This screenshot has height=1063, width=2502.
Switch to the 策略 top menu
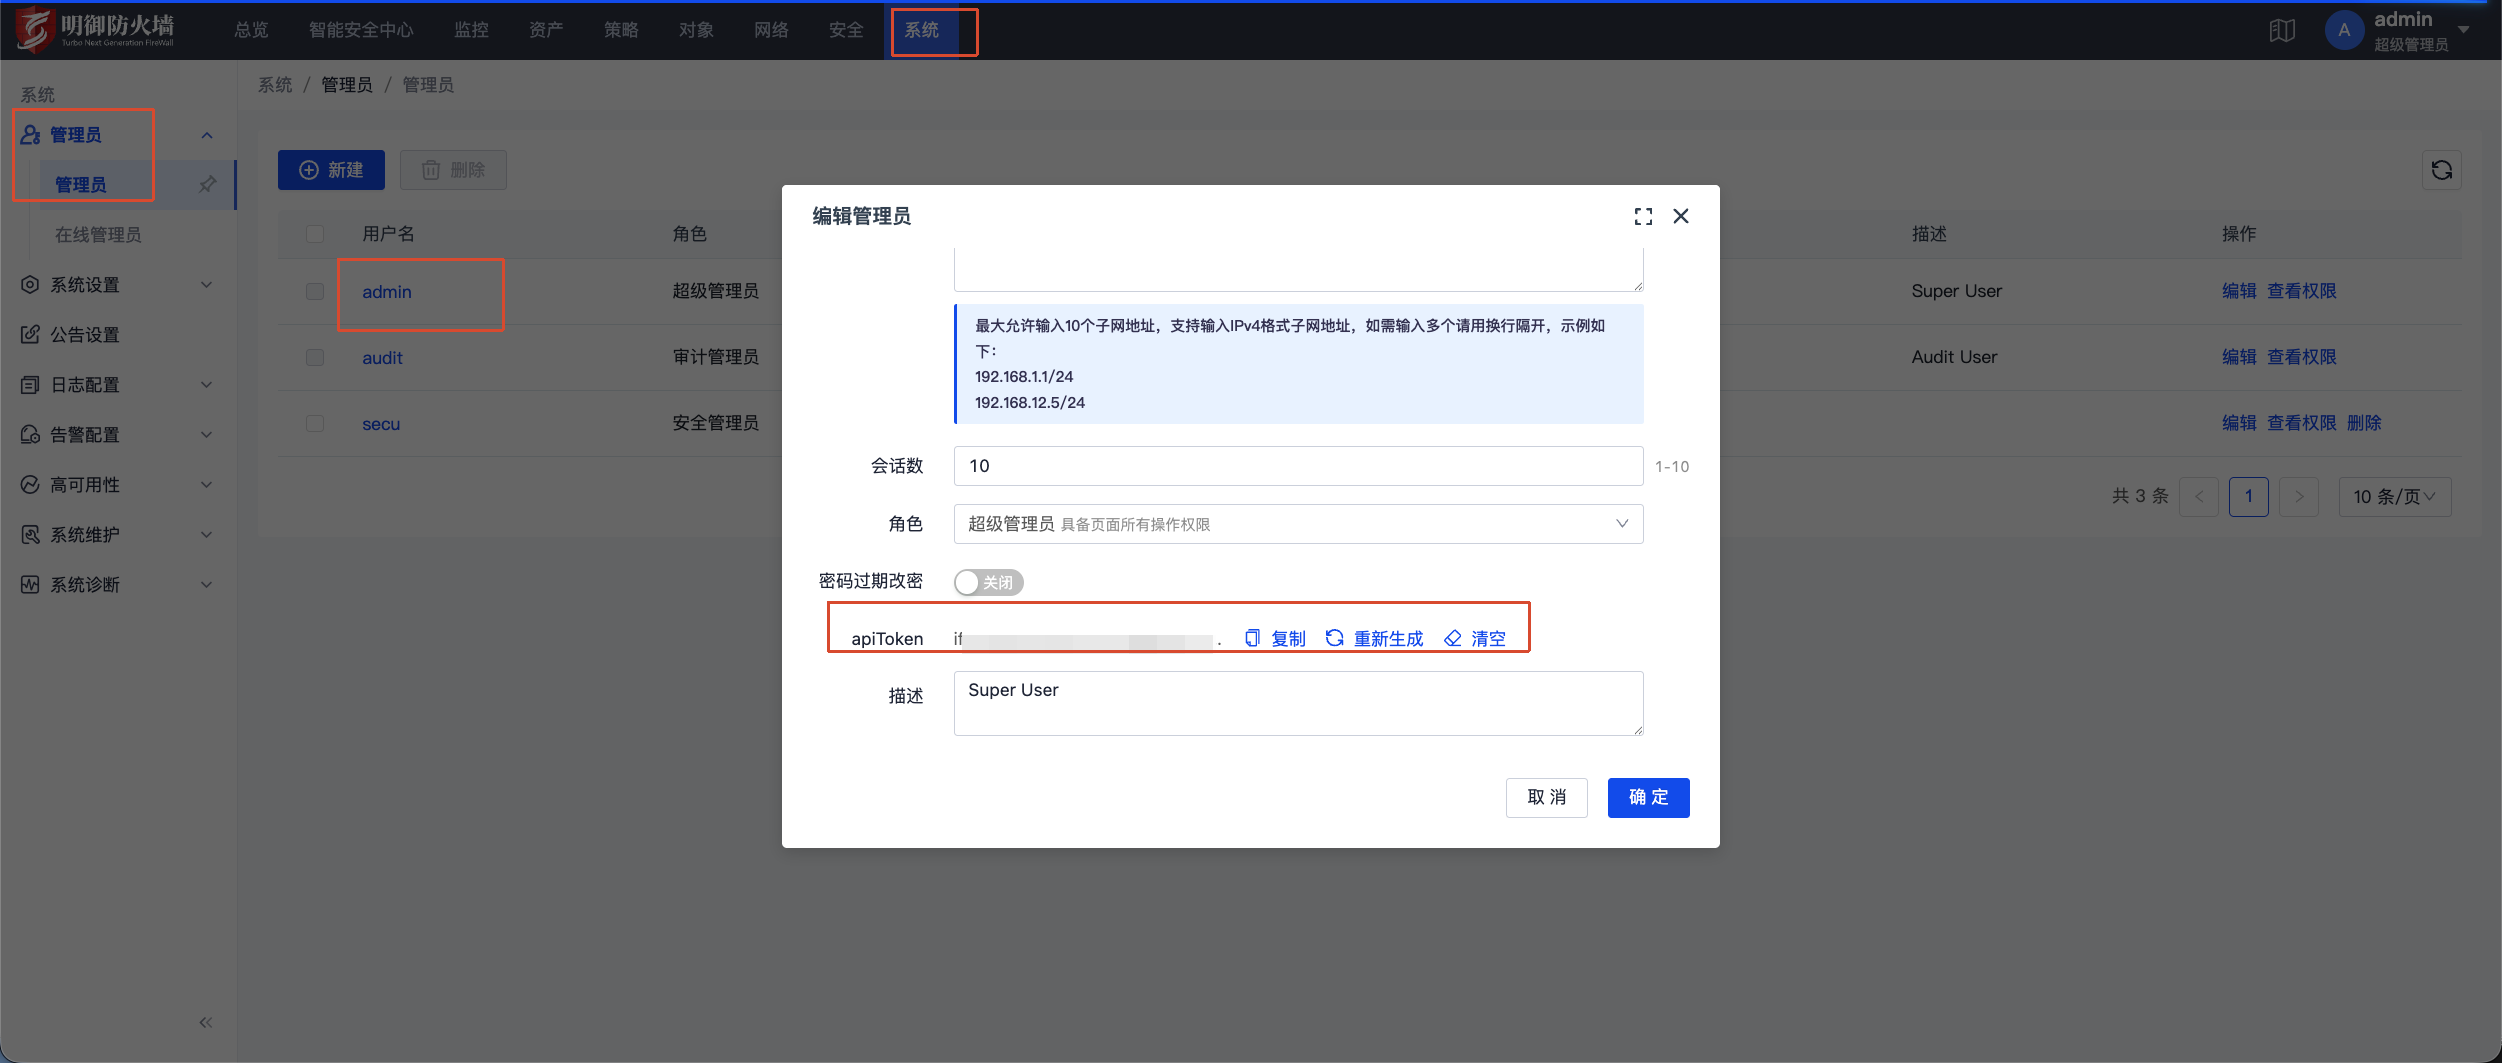pos(621,30)
